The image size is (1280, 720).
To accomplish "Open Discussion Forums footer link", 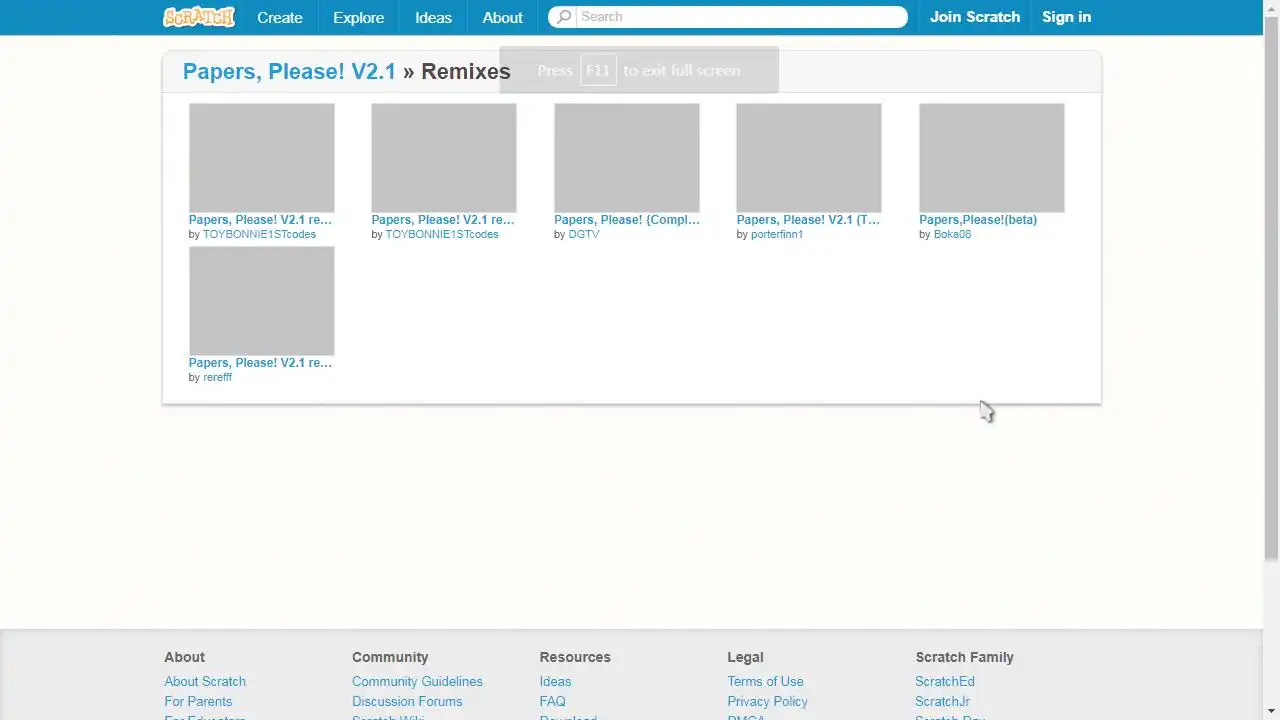I will click(407, 702).
